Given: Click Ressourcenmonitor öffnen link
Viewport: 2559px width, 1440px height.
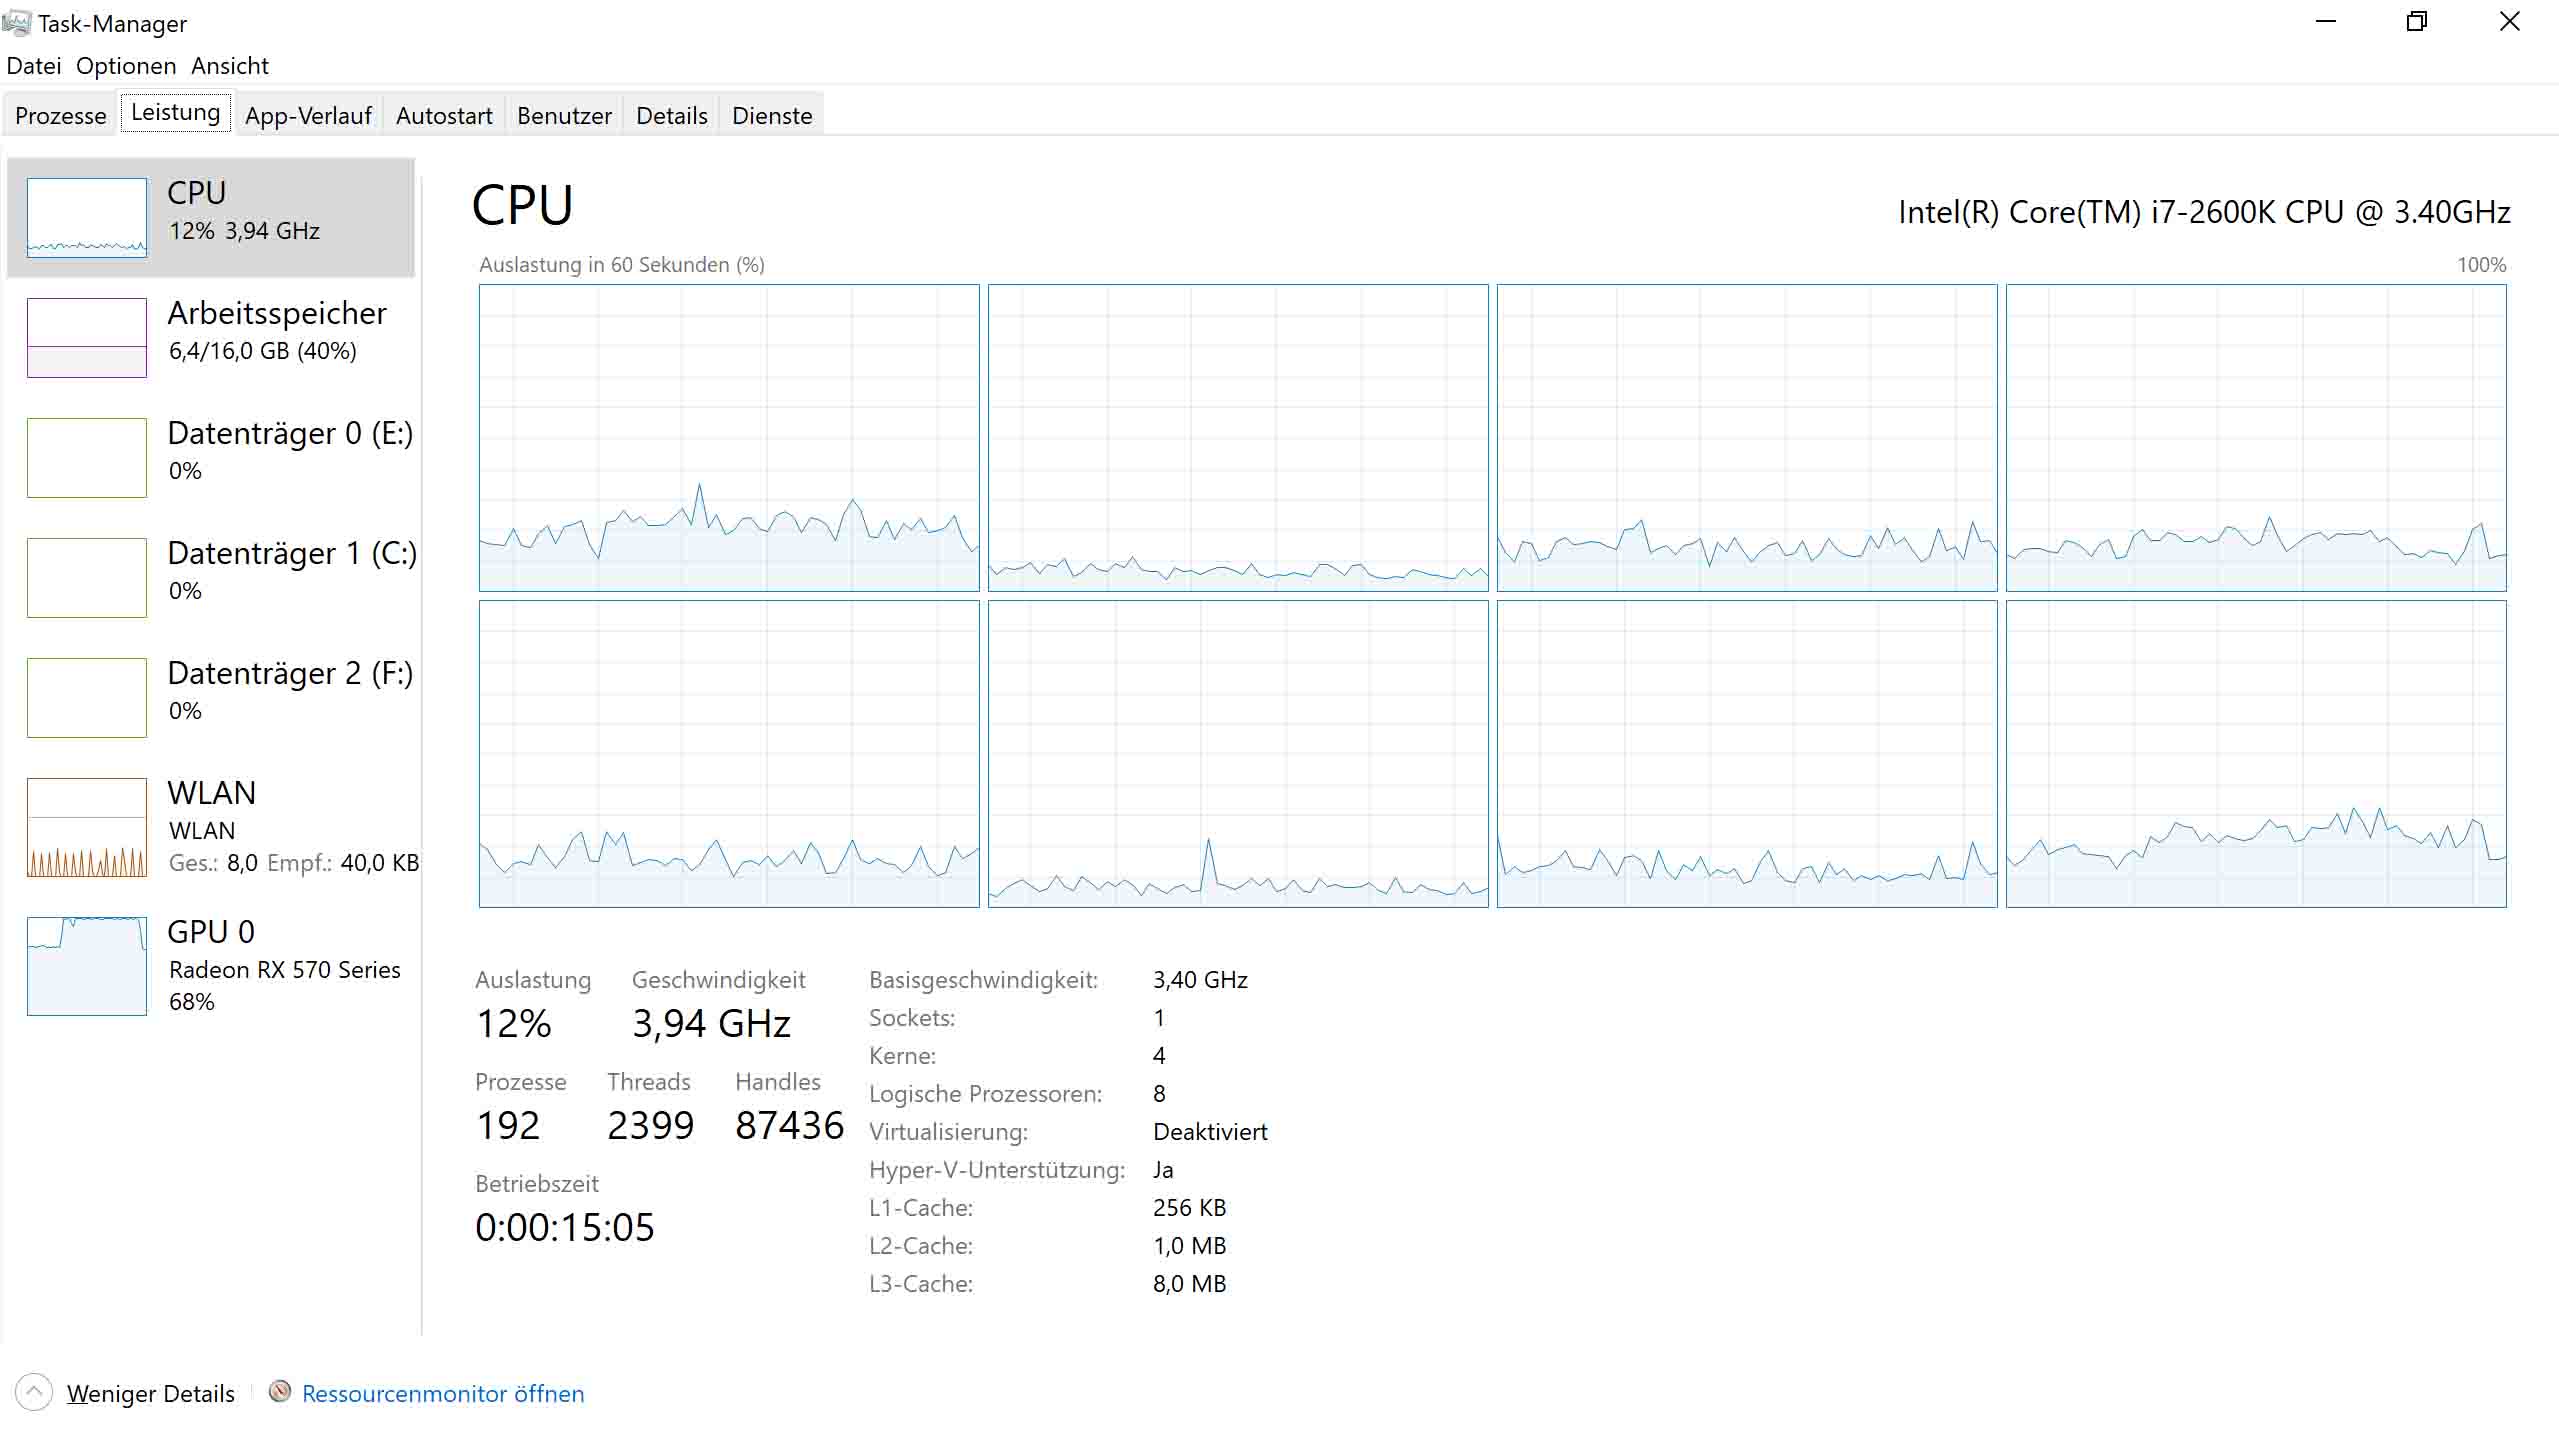Looking at the screenshot, I should [x=443, y=1394].
